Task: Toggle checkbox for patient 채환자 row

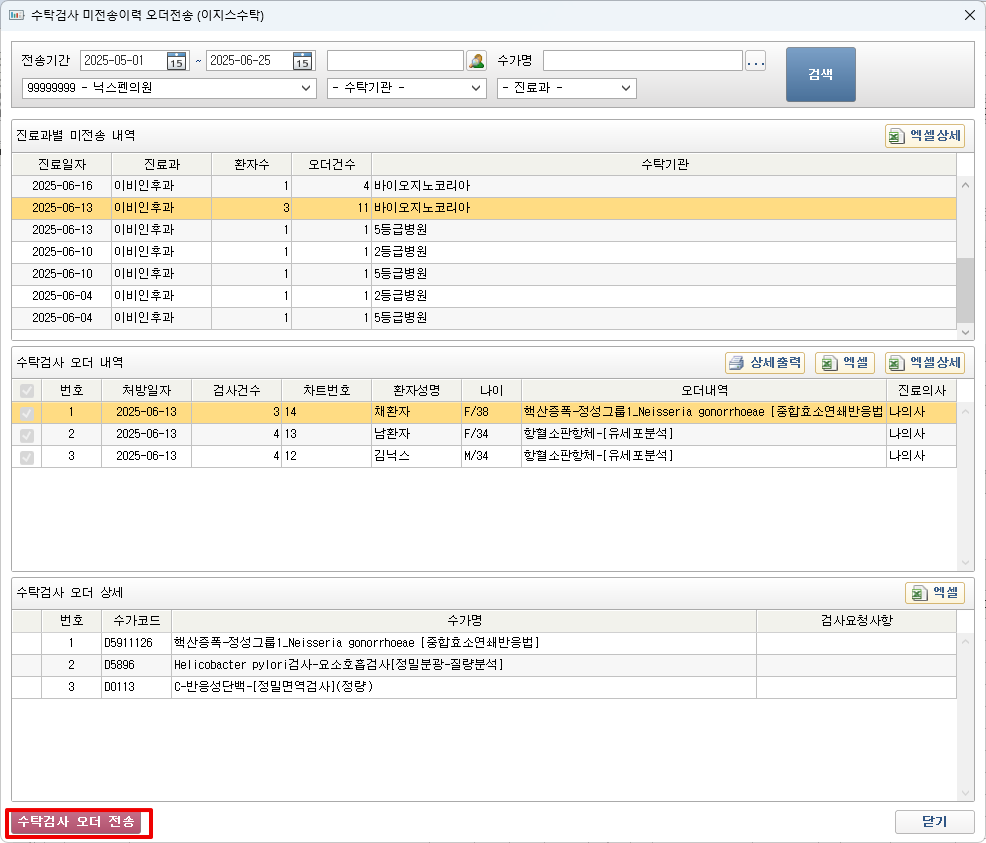Action: (26, 412)
